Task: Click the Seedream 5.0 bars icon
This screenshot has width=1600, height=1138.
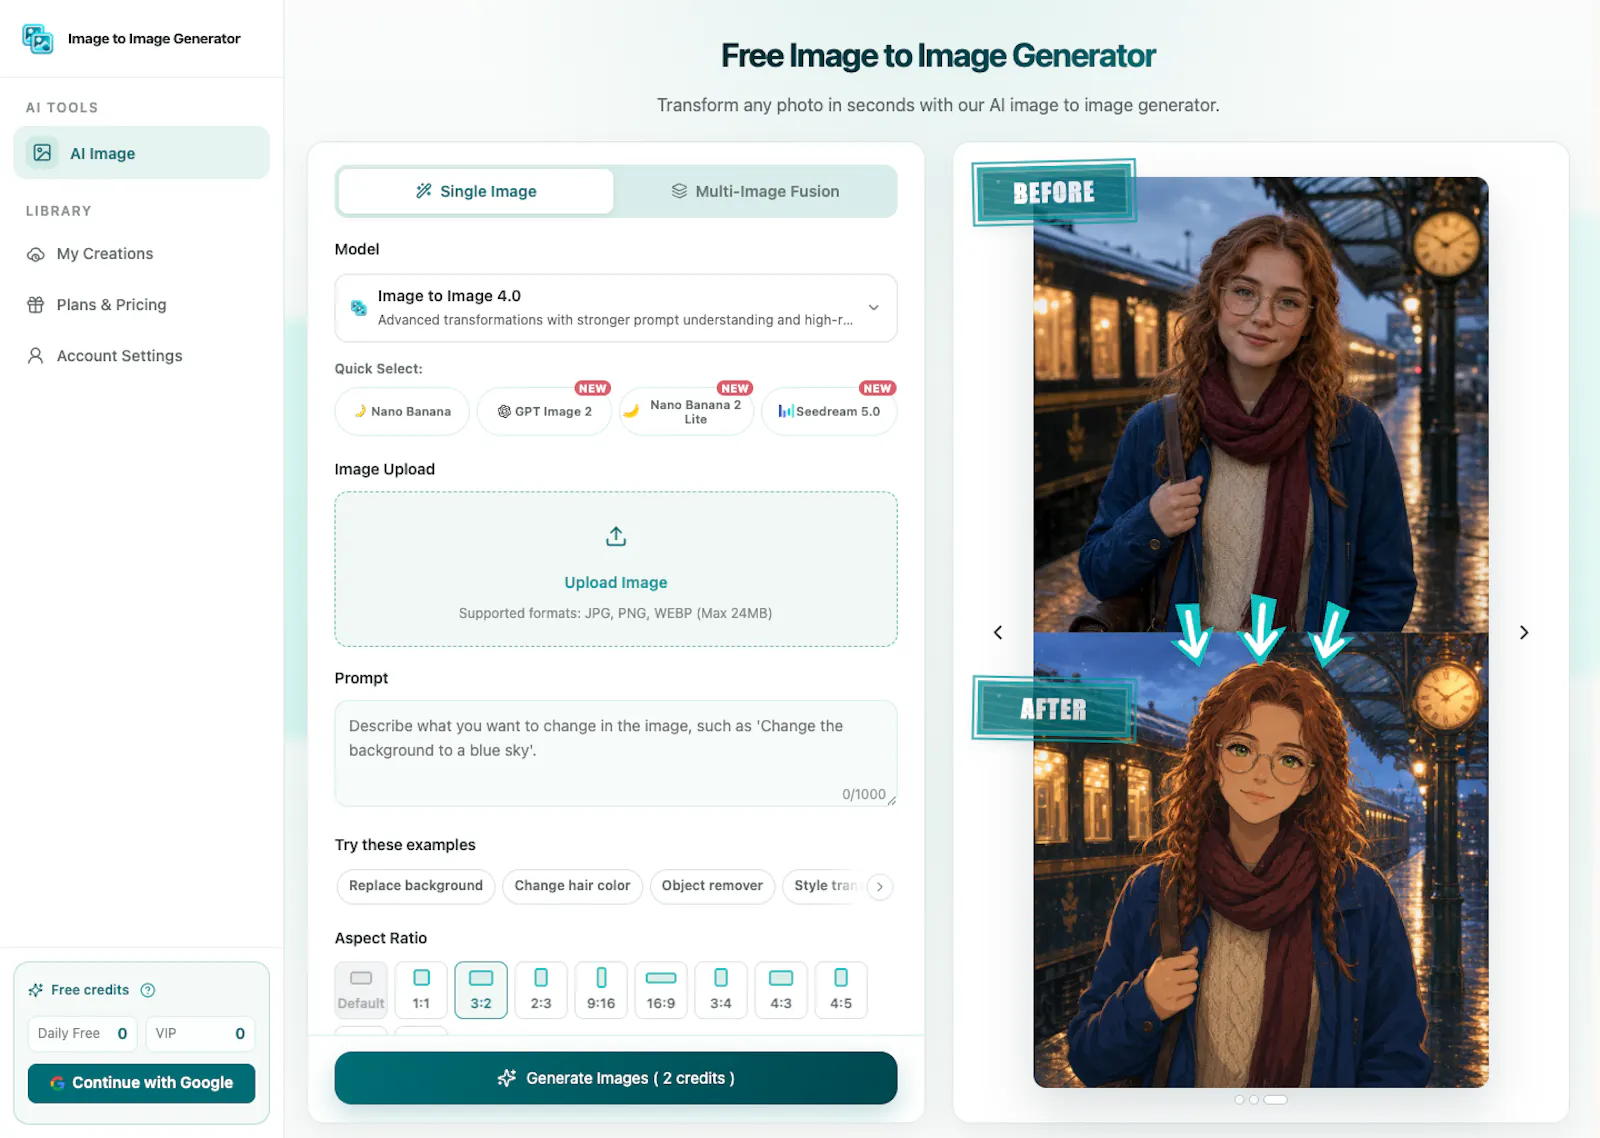Action: 786,411
